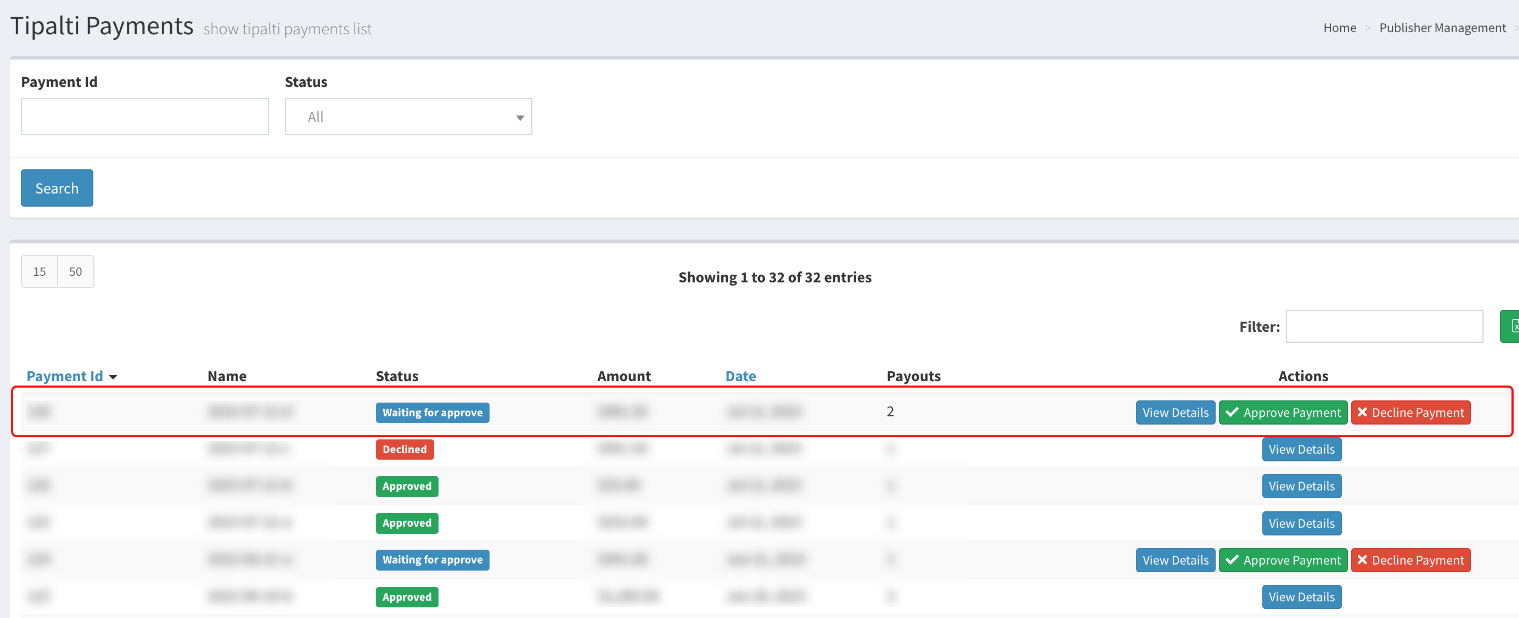Click inside the Filter input box
Screen dimensions: 1519x618
(x=1384, y=326)
